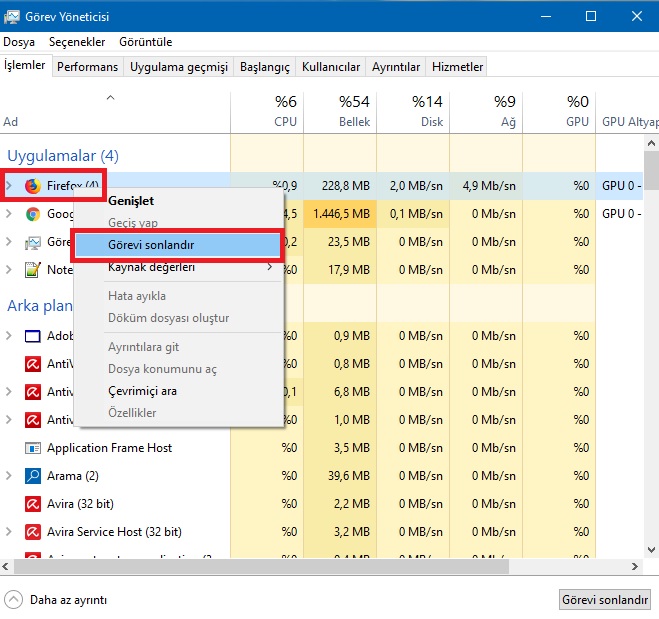Click the Firefox network value '4,9 Mb/sn'
Screen dimensions: 659x619
click(x=489, y=186)
